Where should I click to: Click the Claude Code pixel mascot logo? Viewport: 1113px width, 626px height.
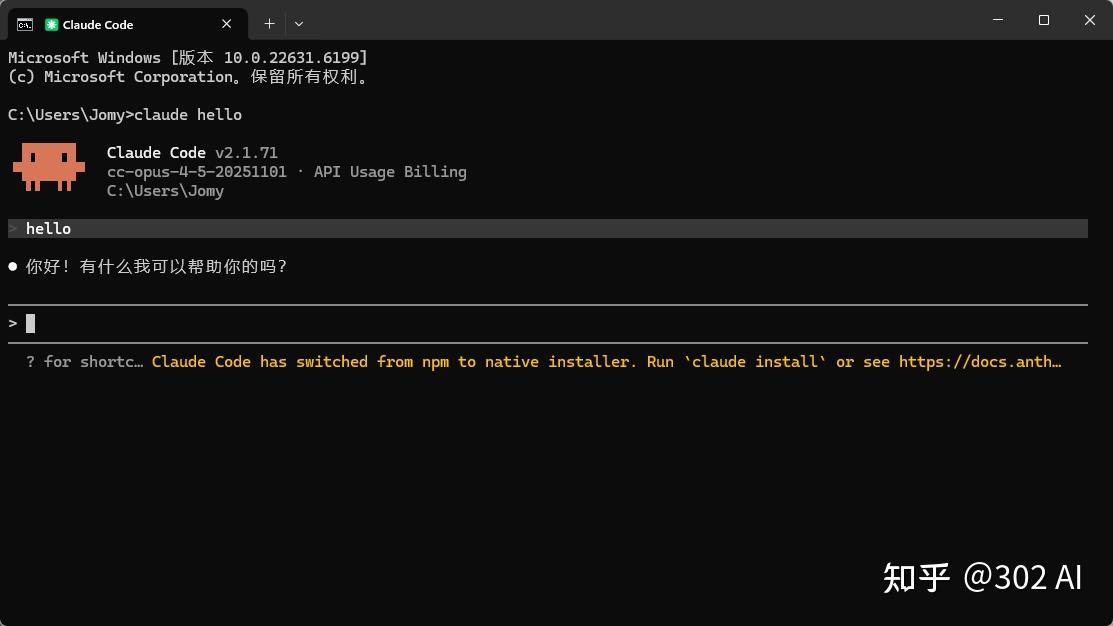pos(48,166)
